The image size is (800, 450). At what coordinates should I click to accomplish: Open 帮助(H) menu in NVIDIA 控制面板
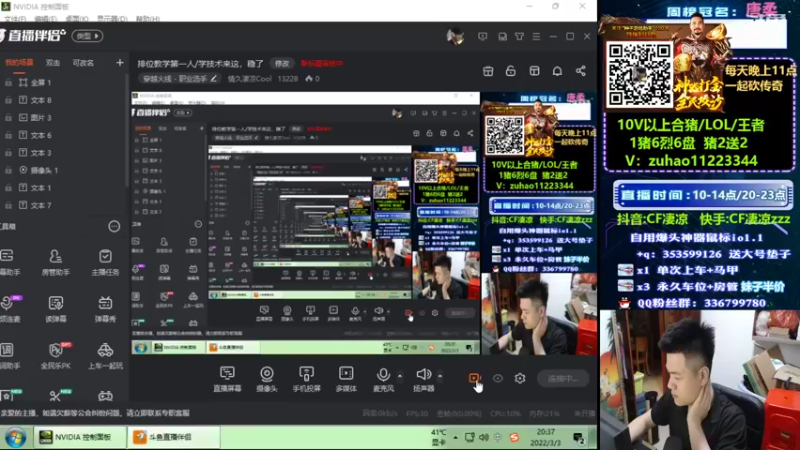tap(148, 18)
